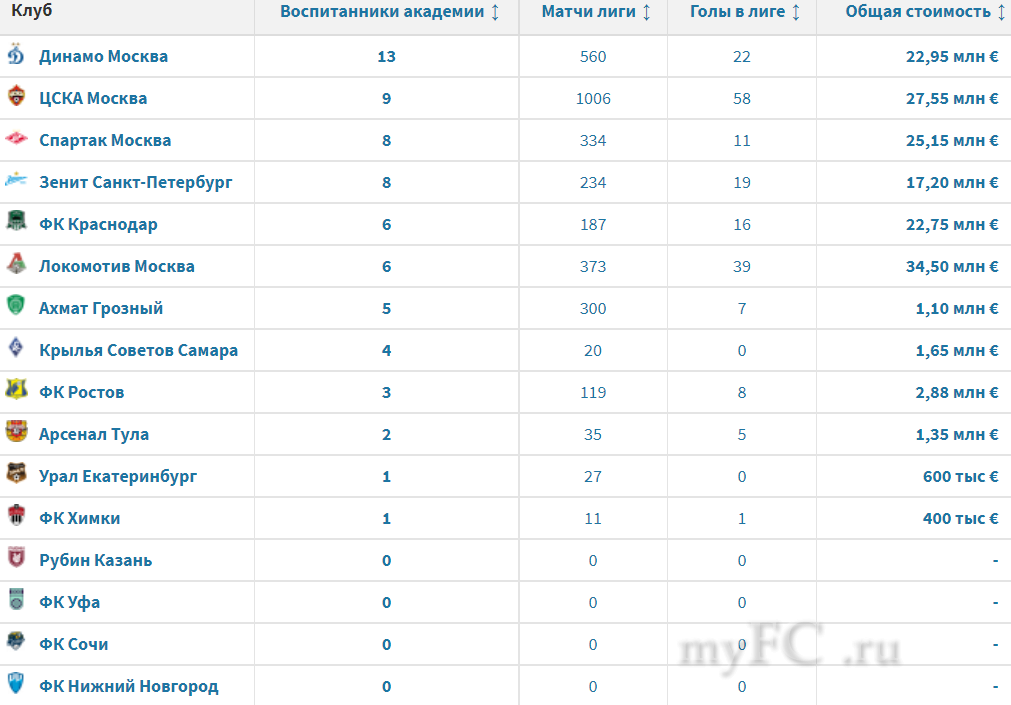Click the Dinamo Moscow club crest icon

[x=16, y=56]
